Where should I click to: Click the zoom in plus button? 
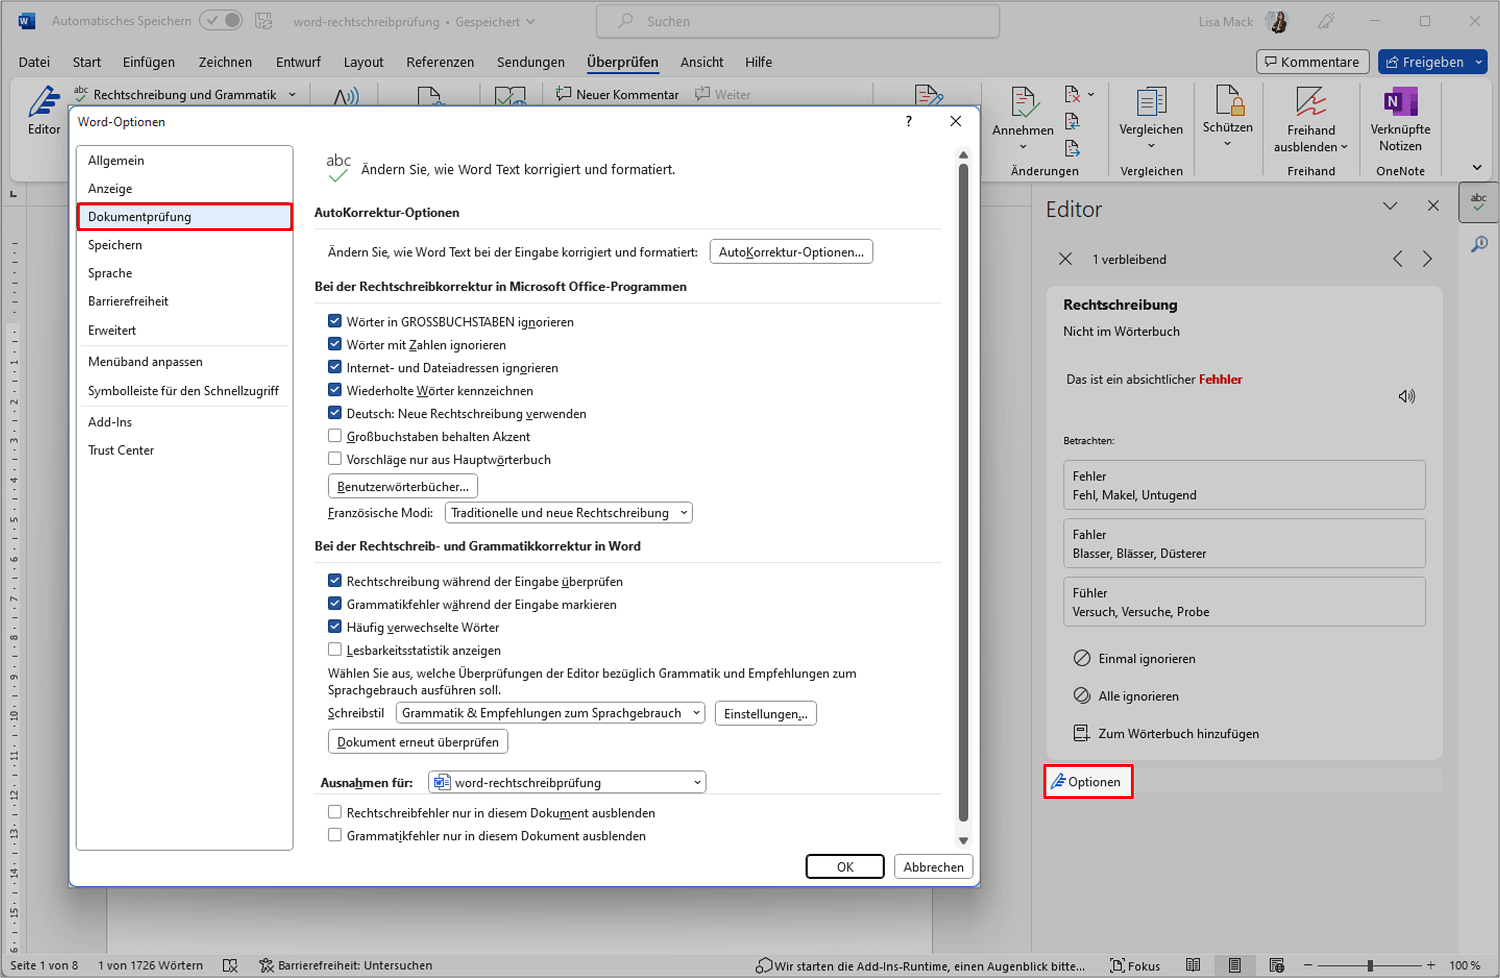click(x=1432, y=965)
